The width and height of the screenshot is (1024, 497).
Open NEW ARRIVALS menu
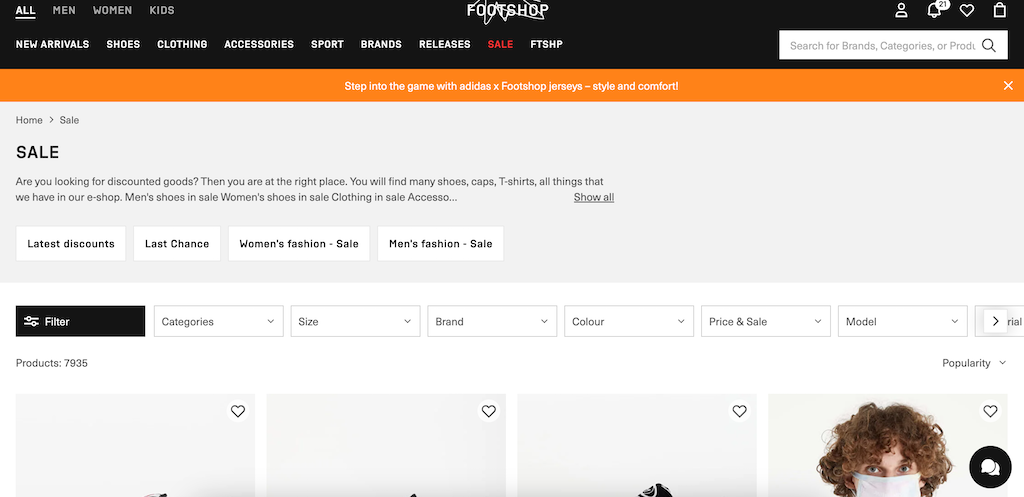[52, 44]
